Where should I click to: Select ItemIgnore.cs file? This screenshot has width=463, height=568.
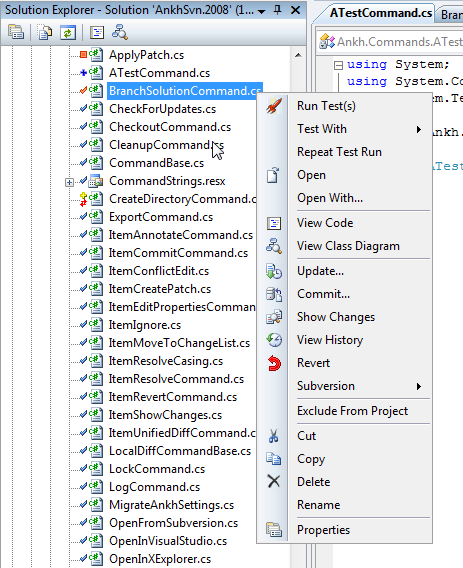(145, 325)
